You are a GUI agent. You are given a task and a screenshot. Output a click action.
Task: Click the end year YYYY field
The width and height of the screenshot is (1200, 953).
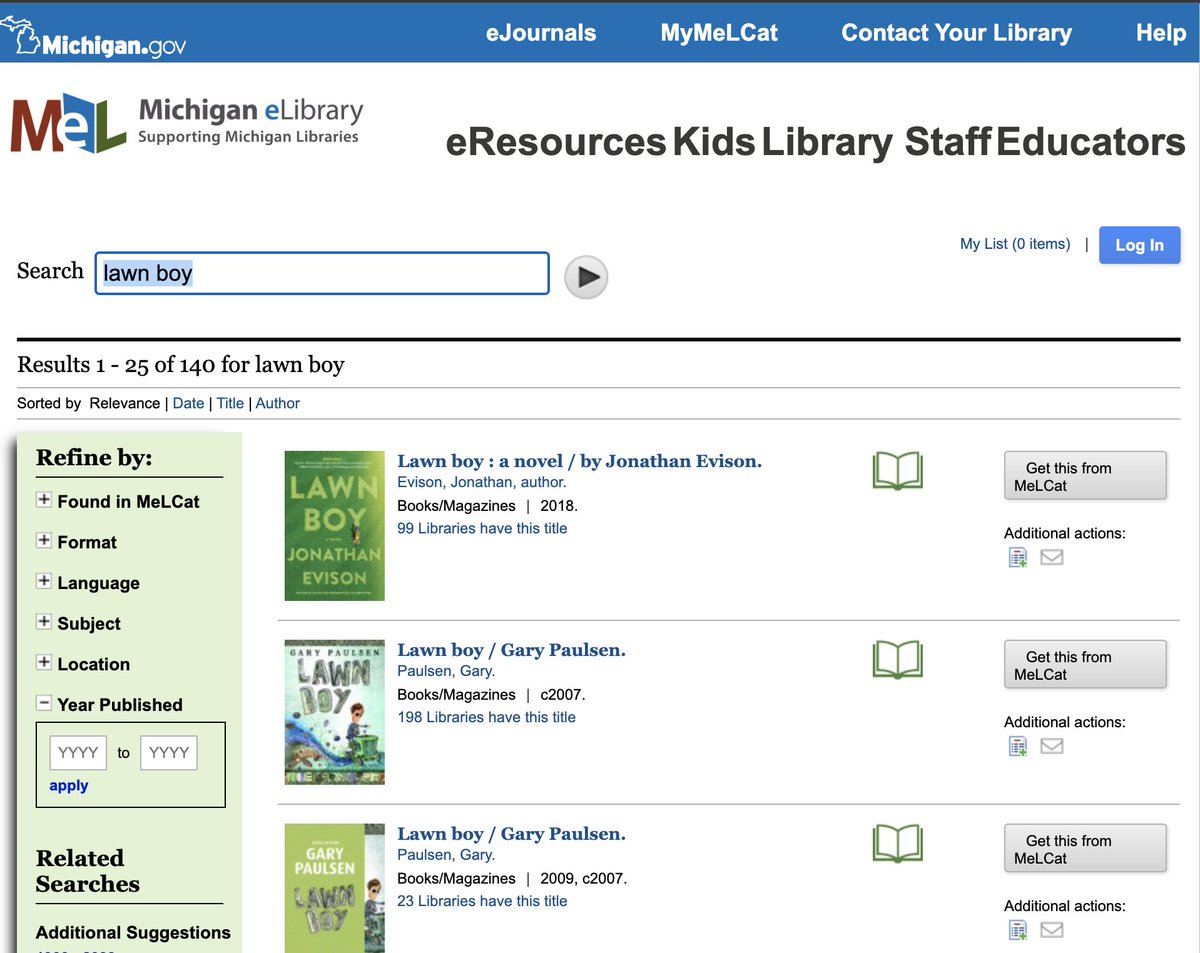coord(169,753)
